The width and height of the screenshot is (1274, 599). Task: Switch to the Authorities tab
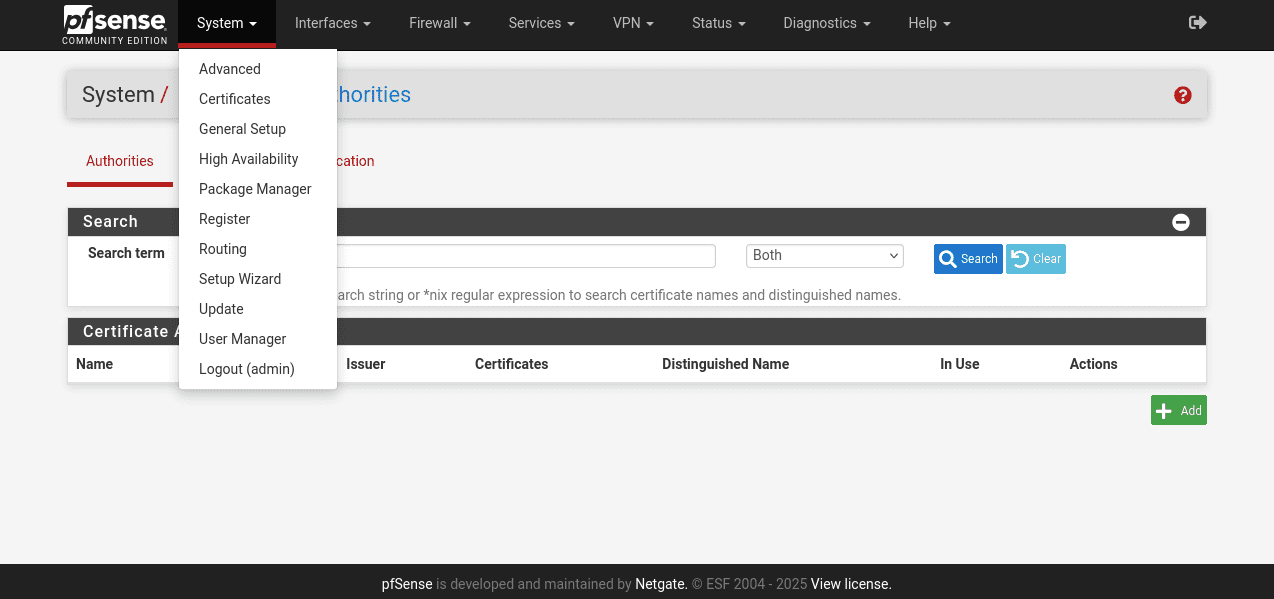(120, 161)
